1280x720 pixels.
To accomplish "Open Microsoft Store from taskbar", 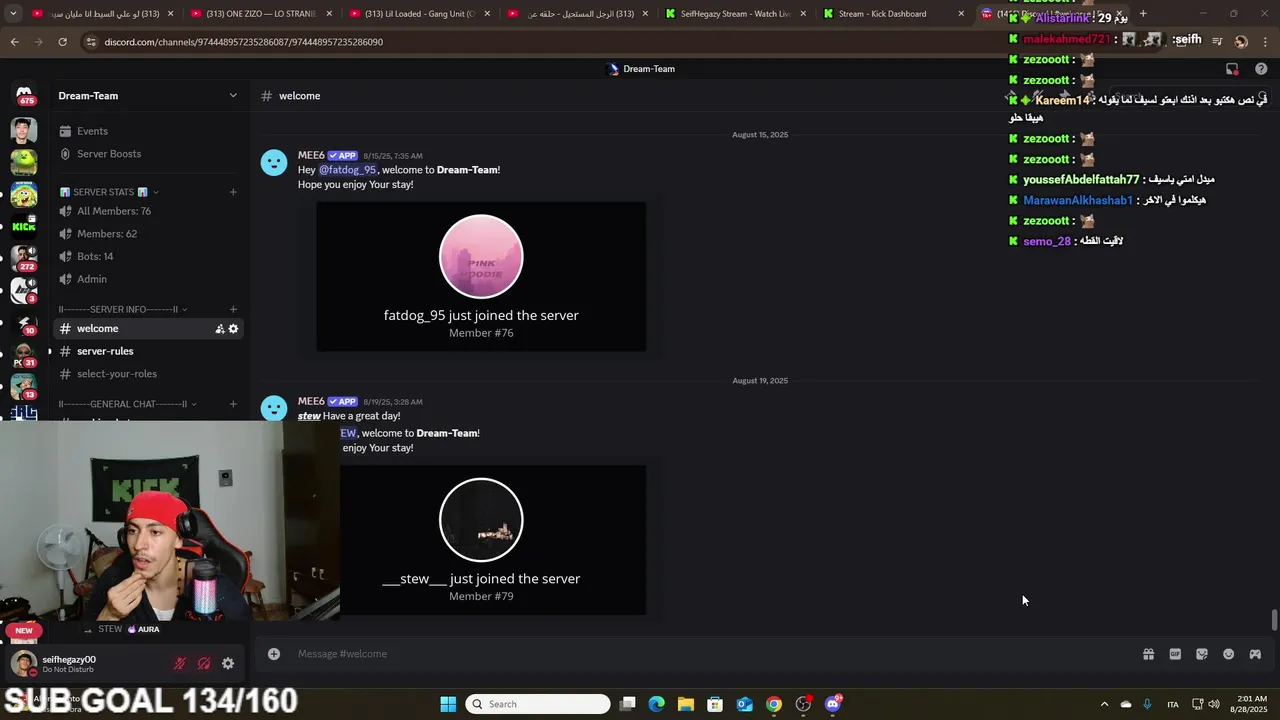I will click(x=715, y=704).
